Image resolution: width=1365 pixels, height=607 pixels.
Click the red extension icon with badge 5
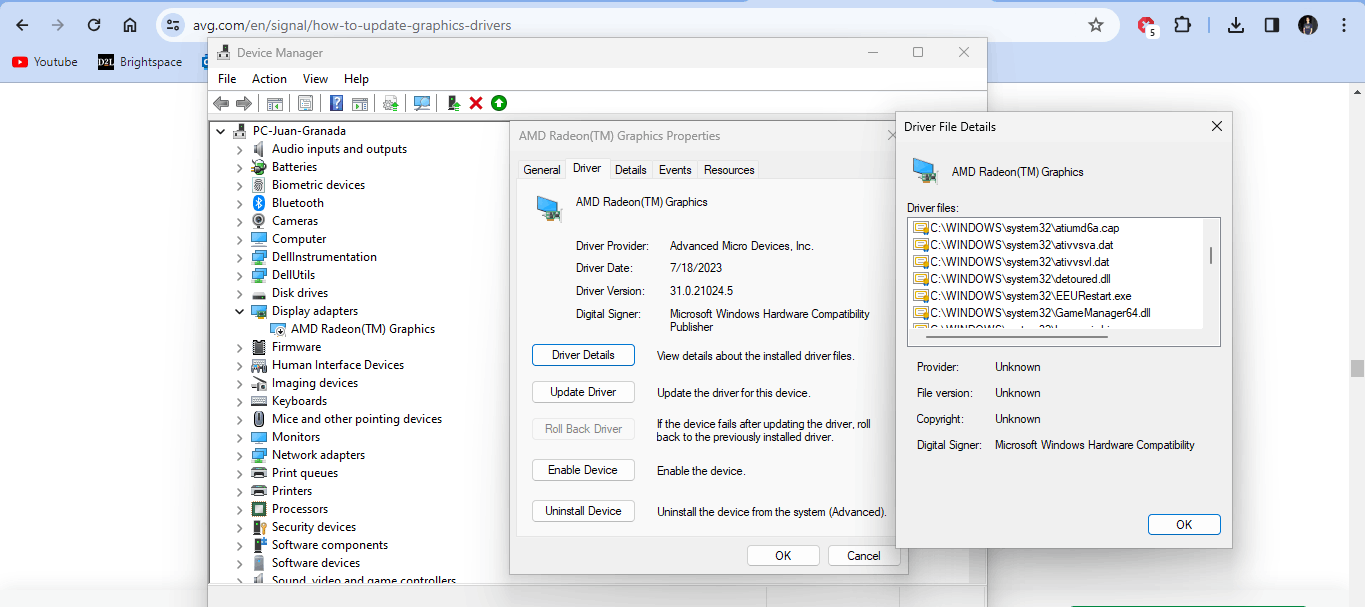(x=1147, y=26)
